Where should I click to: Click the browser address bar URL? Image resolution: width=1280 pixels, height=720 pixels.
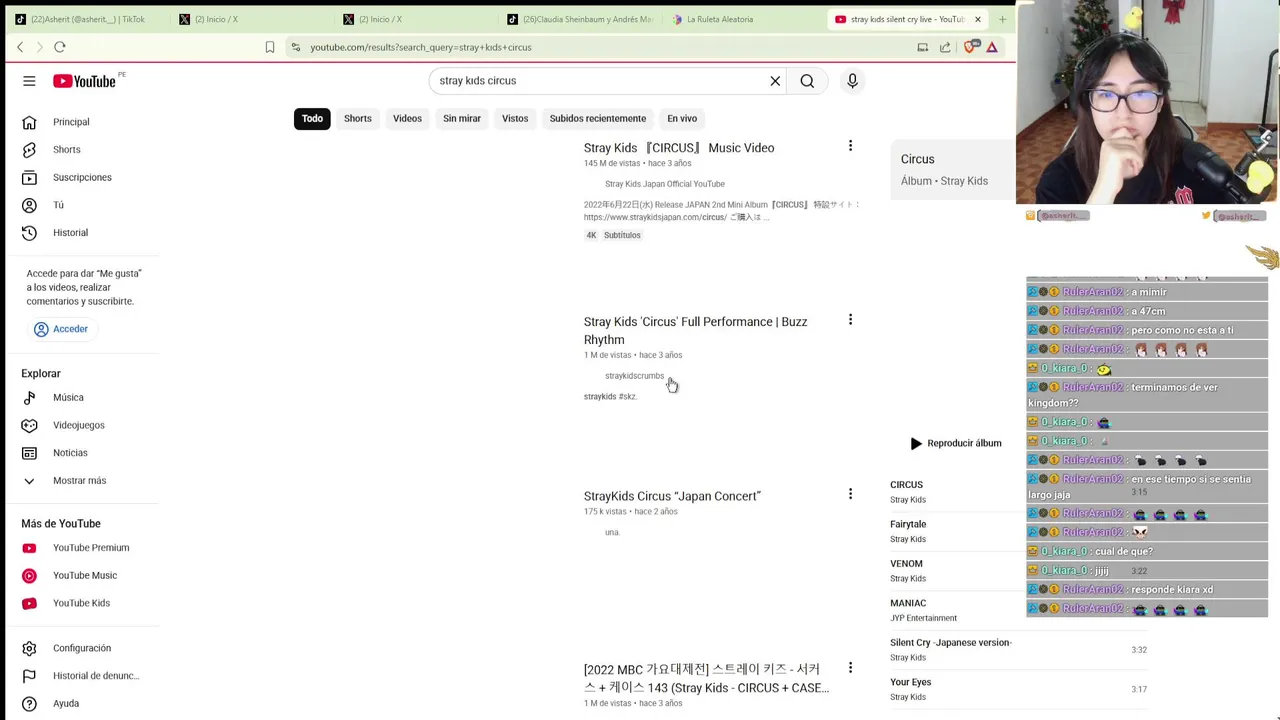(x=420, y=47)
